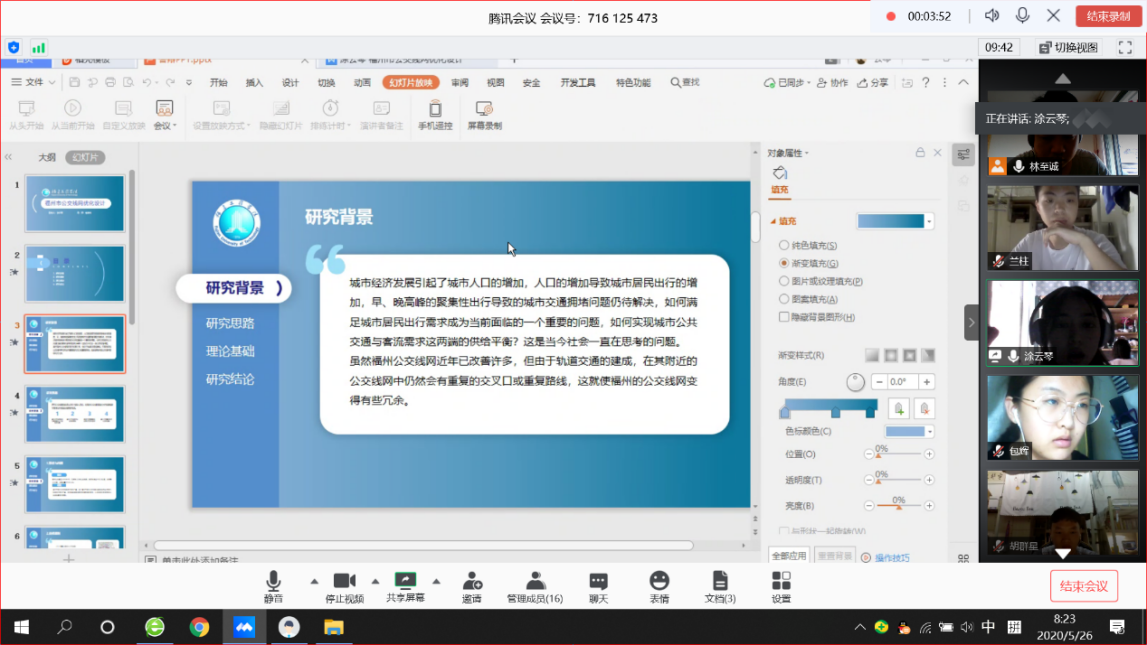Open the Animation (动画) ribbon tab
This screenshot has width=1147, height=645.
(362, 83)
